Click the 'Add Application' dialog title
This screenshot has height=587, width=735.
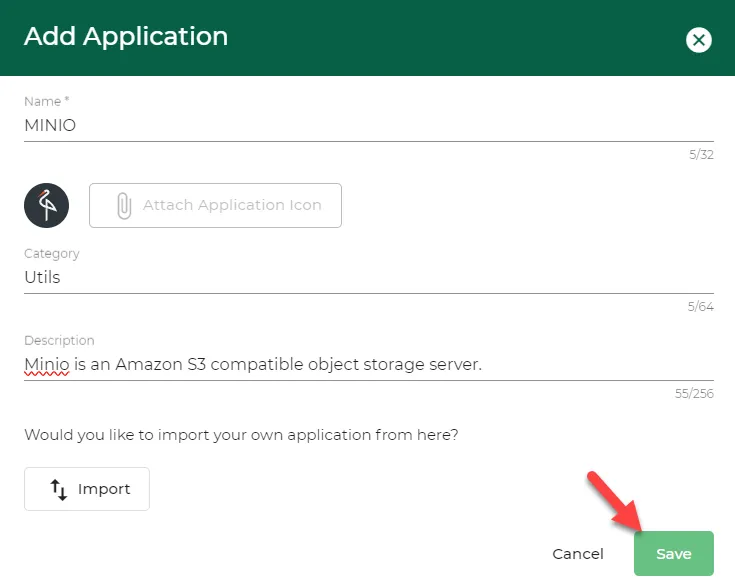(126, 36)
